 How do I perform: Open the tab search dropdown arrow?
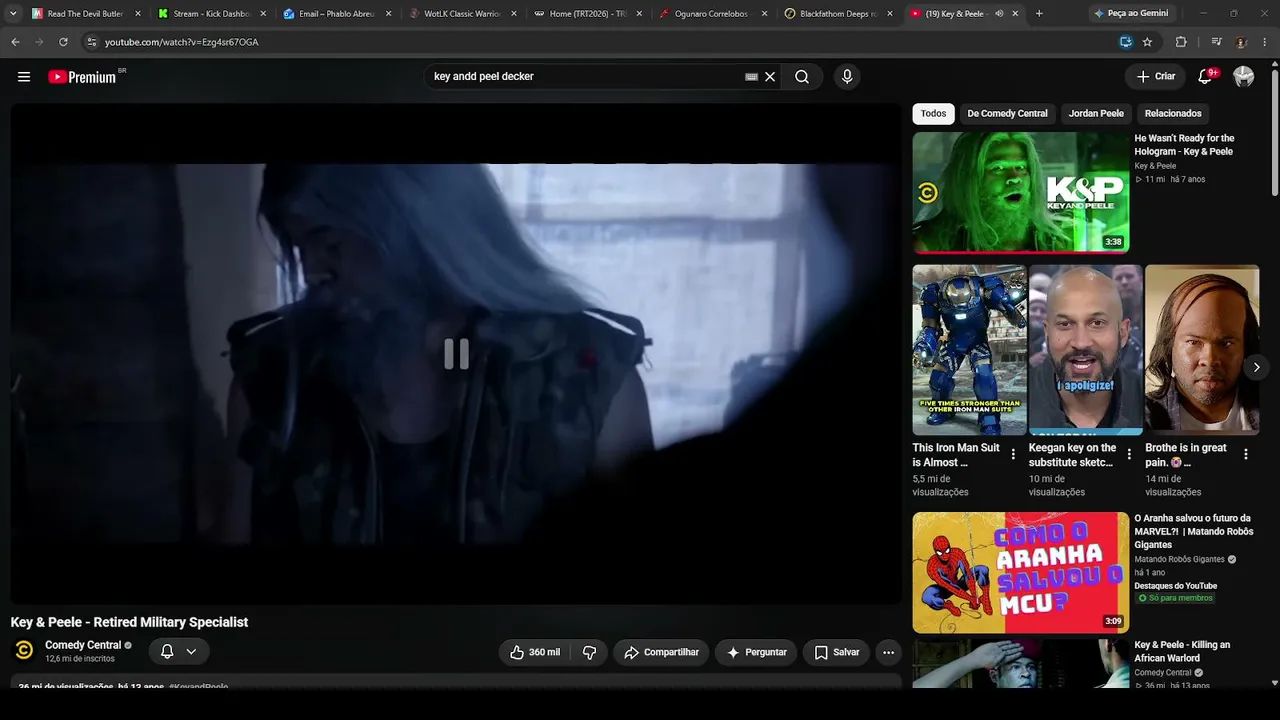click(13, 14)
